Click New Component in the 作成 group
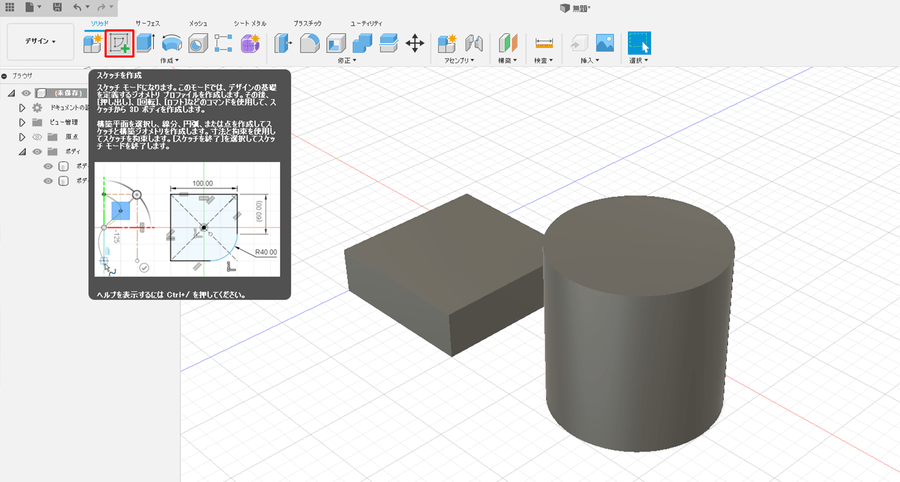 (x=92, y=43)
